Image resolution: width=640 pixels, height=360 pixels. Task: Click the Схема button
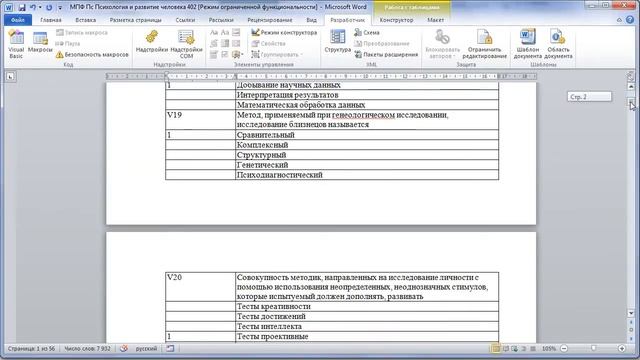[x=367, y=32]
